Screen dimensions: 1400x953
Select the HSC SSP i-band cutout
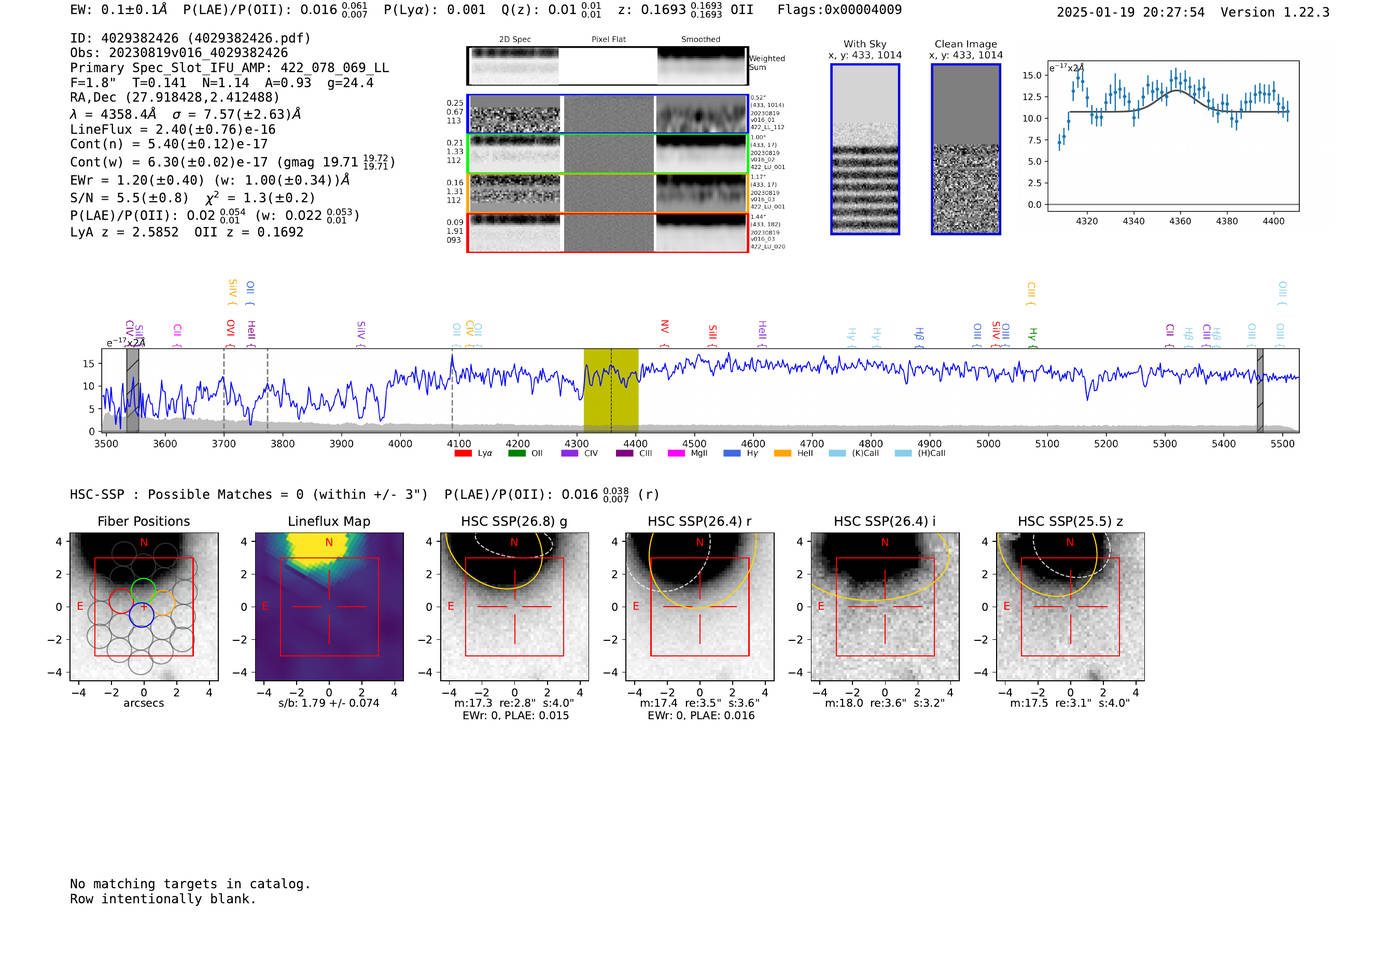pos(885,606)
